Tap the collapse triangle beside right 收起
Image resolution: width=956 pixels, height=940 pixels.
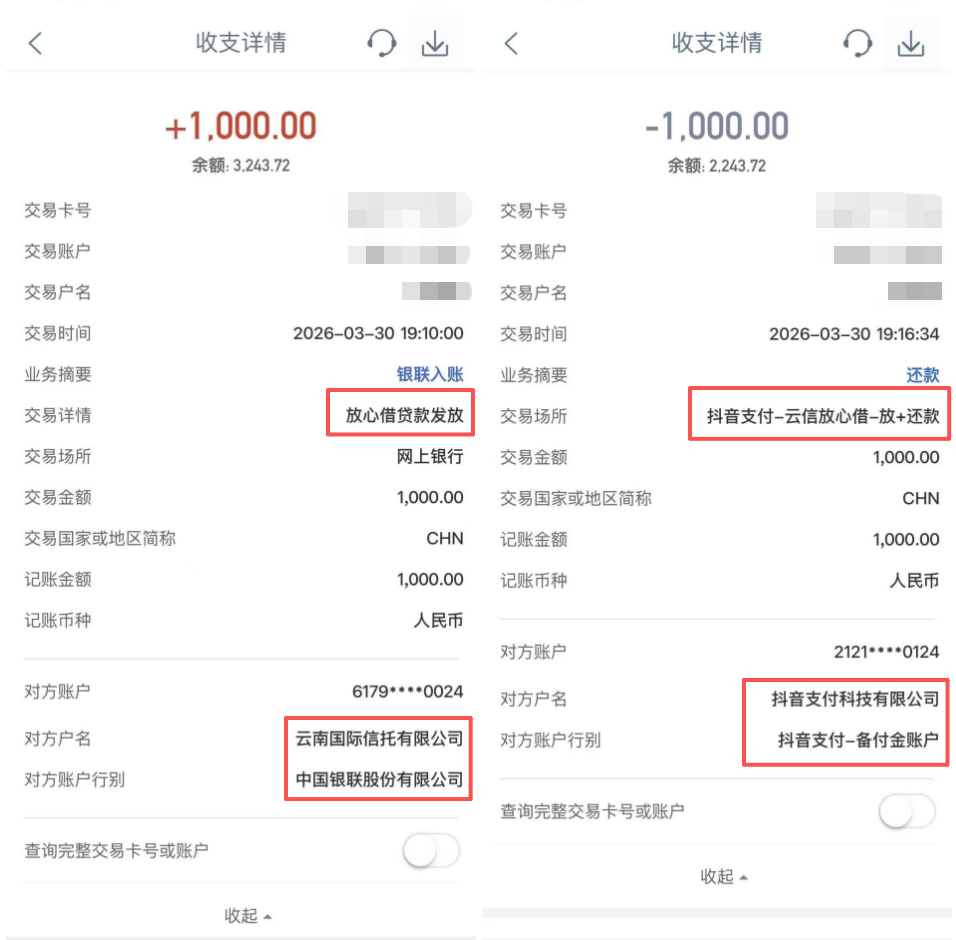pos(743,878)
